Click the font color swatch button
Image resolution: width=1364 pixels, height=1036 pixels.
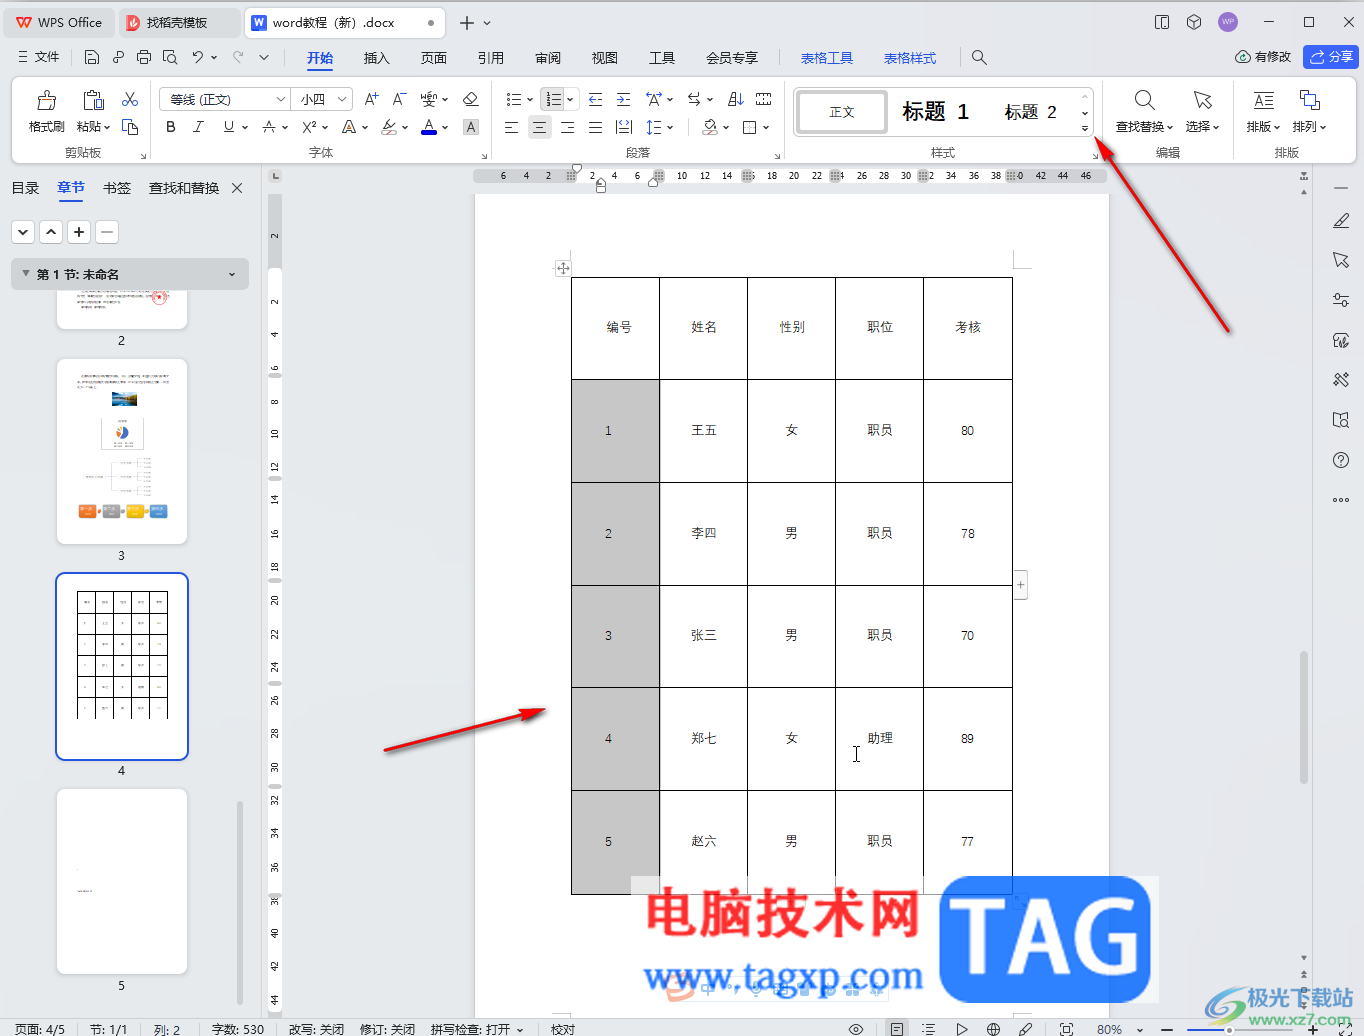[x=429, y=127]
